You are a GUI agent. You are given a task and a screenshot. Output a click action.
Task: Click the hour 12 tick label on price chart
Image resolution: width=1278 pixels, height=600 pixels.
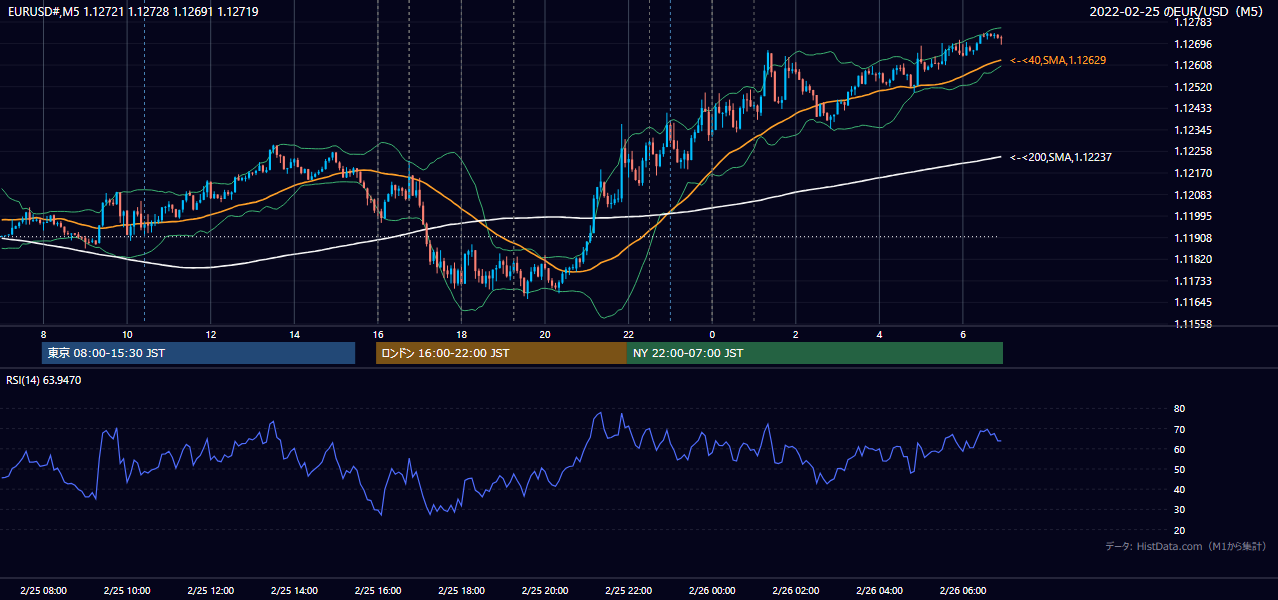coord(210,334)
